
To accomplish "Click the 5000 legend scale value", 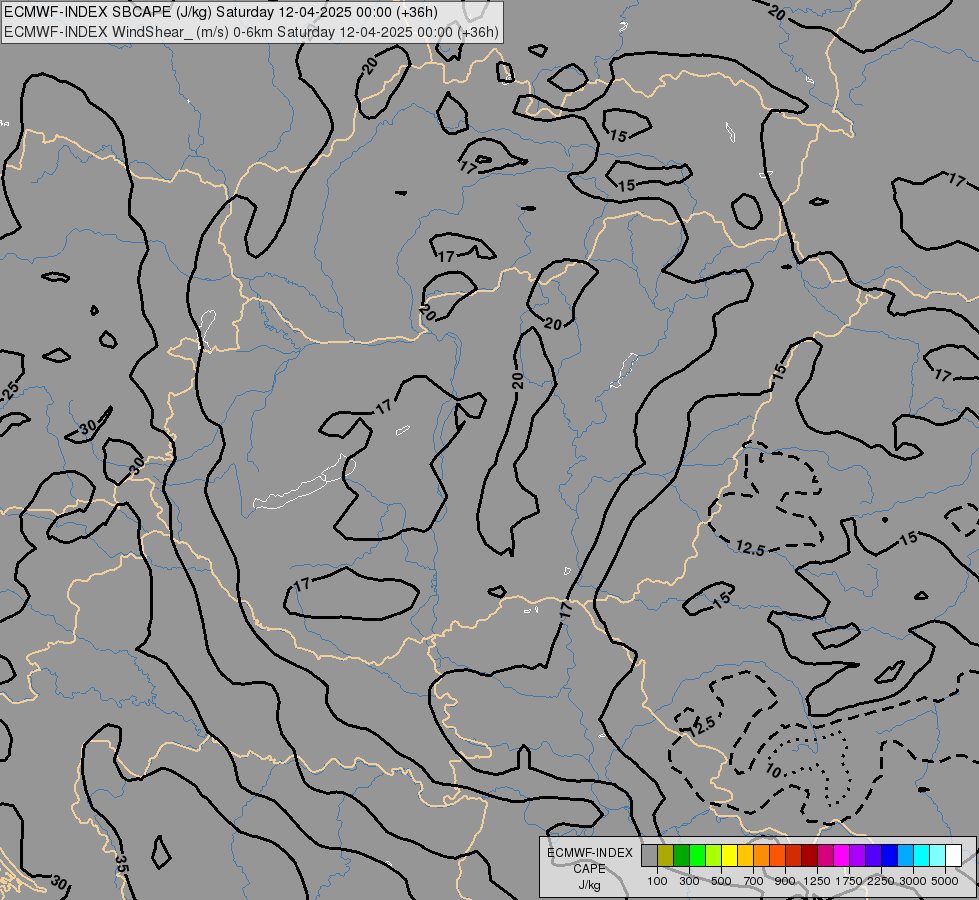I will [x=945, y=881].
